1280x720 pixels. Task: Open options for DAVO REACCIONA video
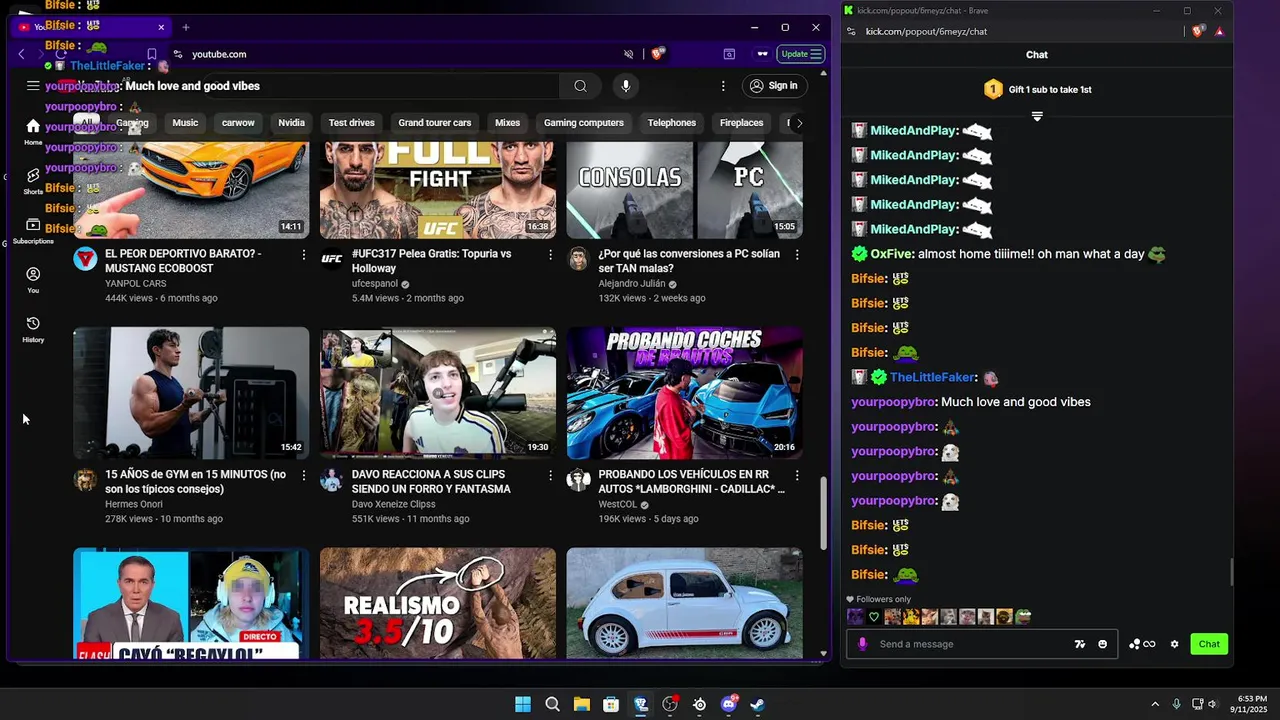pyautogui.click(x=550, y=475)
